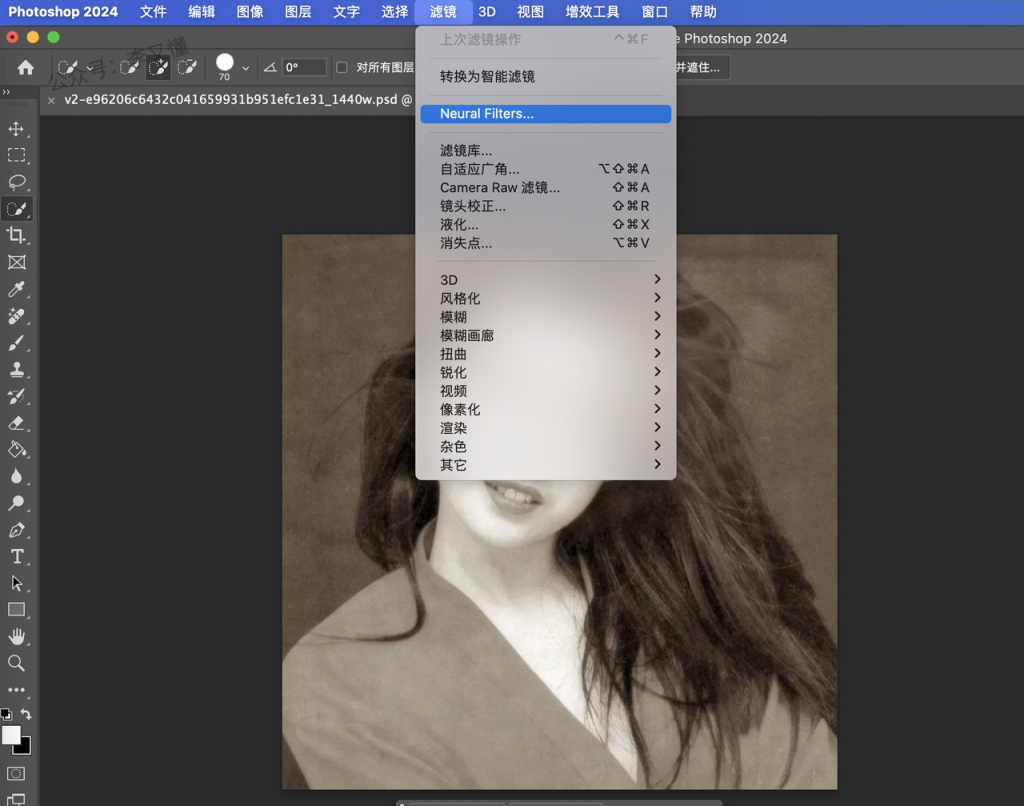Image resolution: width=1024 pixels, height=806 pixels.
Task: Enable Sample All Layers checkbox
Action: (342, 67)
